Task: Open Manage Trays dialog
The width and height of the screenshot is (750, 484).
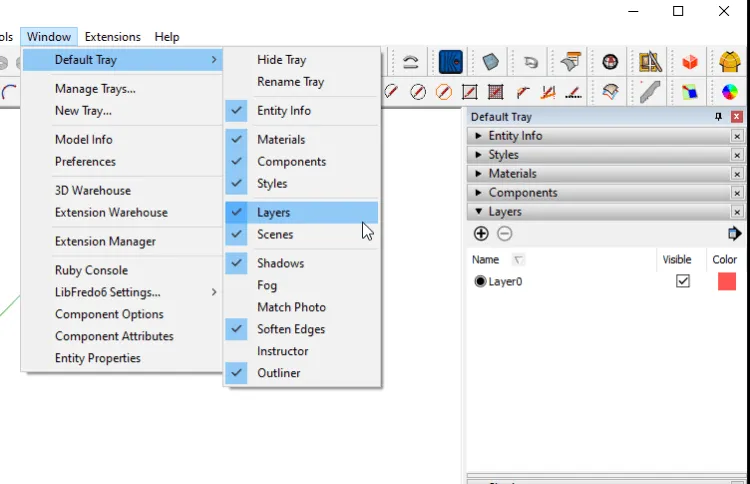Action: (x=122, y=88)
